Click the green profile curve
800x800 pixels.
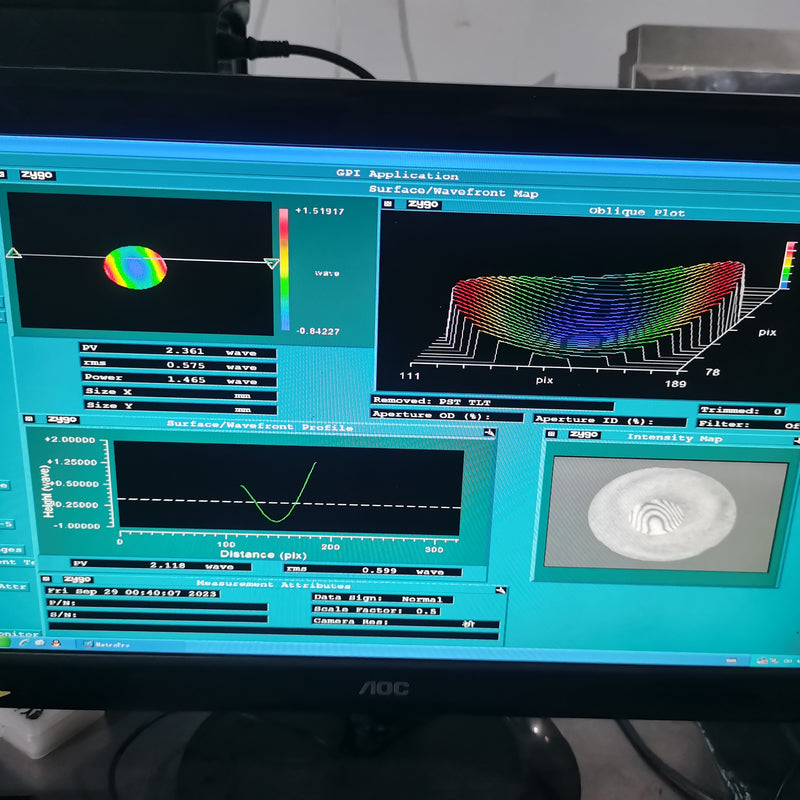[279, 492]
